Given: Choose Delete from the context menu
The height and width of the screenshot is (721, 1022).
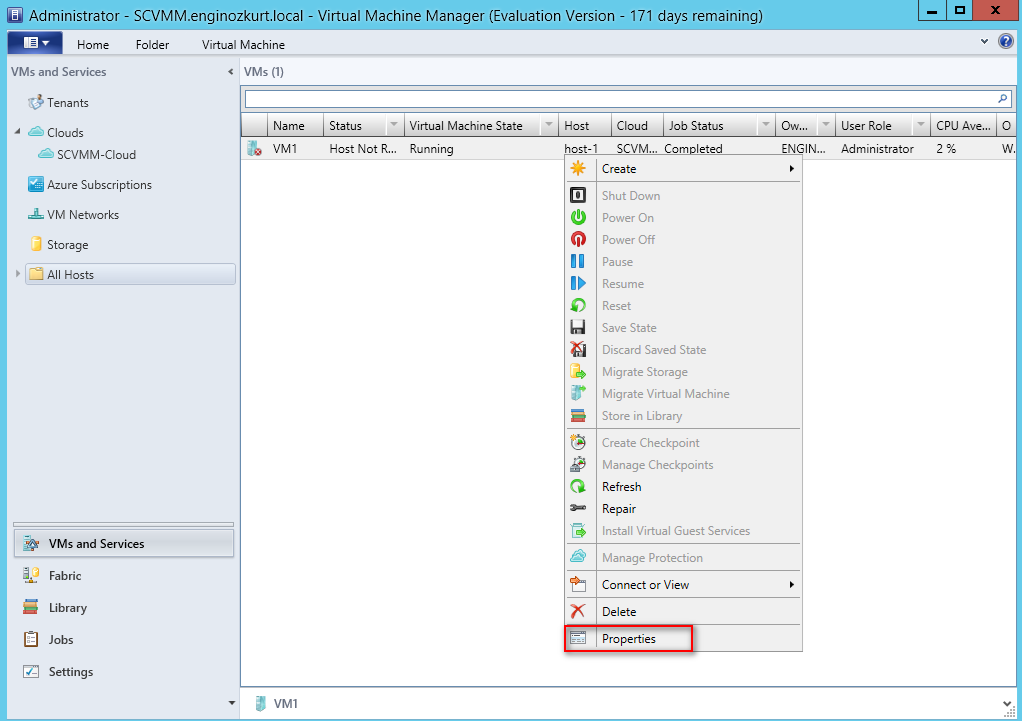Looking at the screenshot, I should [x=684, y=611].
